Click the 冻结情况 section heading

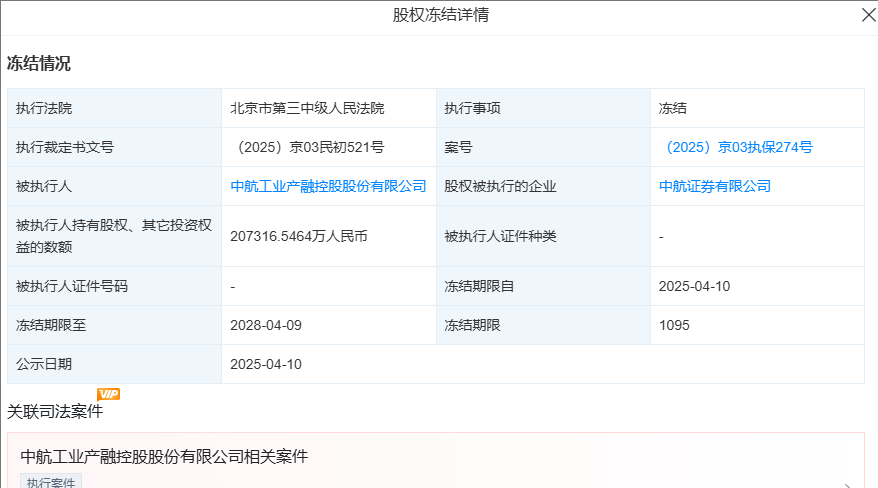pyautogui.click(x=39, y=64)
